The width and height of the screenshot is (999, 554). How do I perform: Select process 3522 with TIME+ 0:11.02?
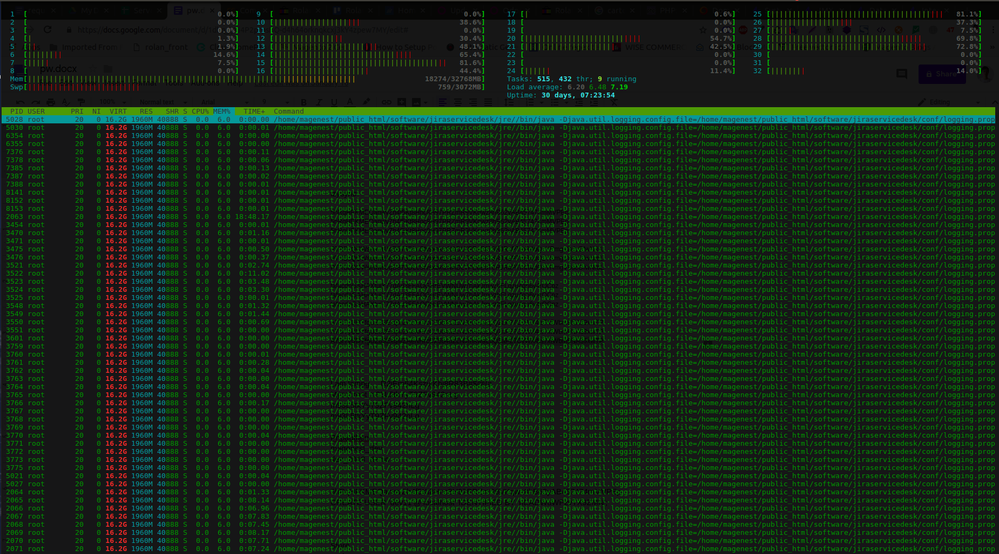(498, 273)
